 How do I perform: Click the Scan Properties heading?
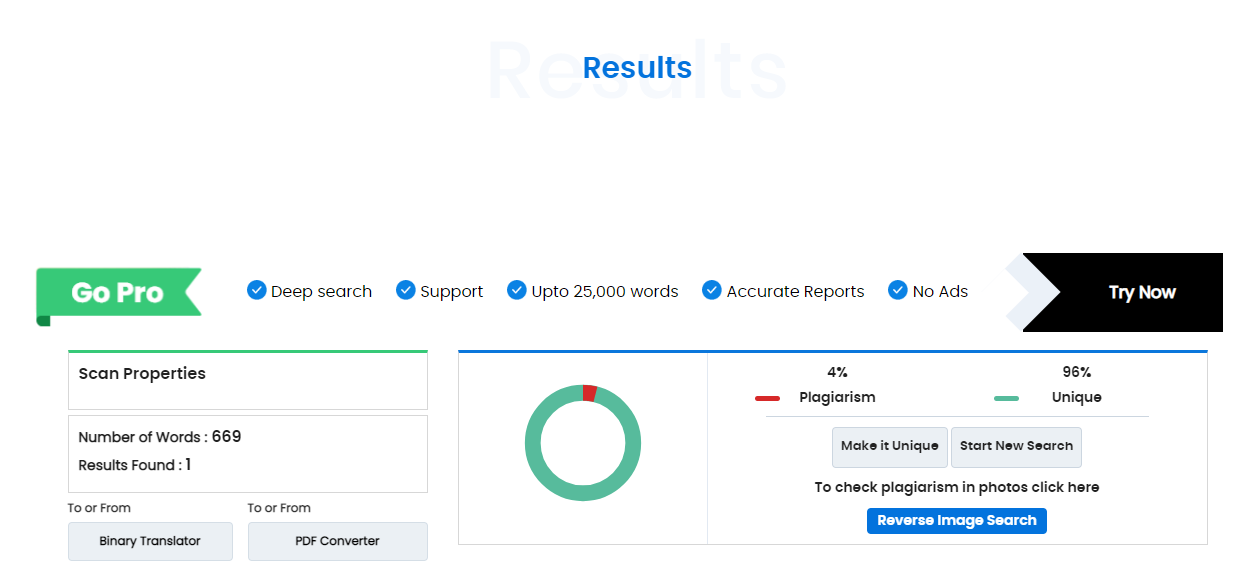[x=142, y=374]
